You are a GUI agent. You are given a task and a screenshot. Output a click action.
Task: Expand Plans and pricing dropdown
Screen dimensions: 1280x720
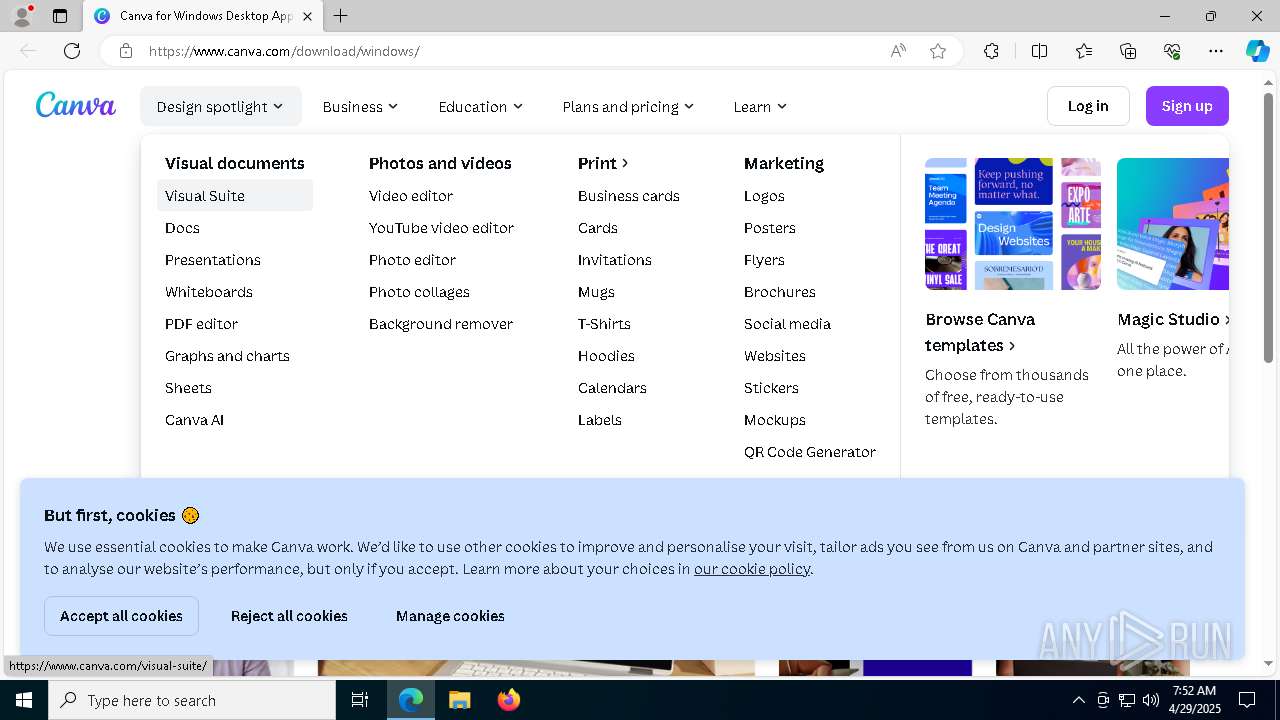point(628,106)
